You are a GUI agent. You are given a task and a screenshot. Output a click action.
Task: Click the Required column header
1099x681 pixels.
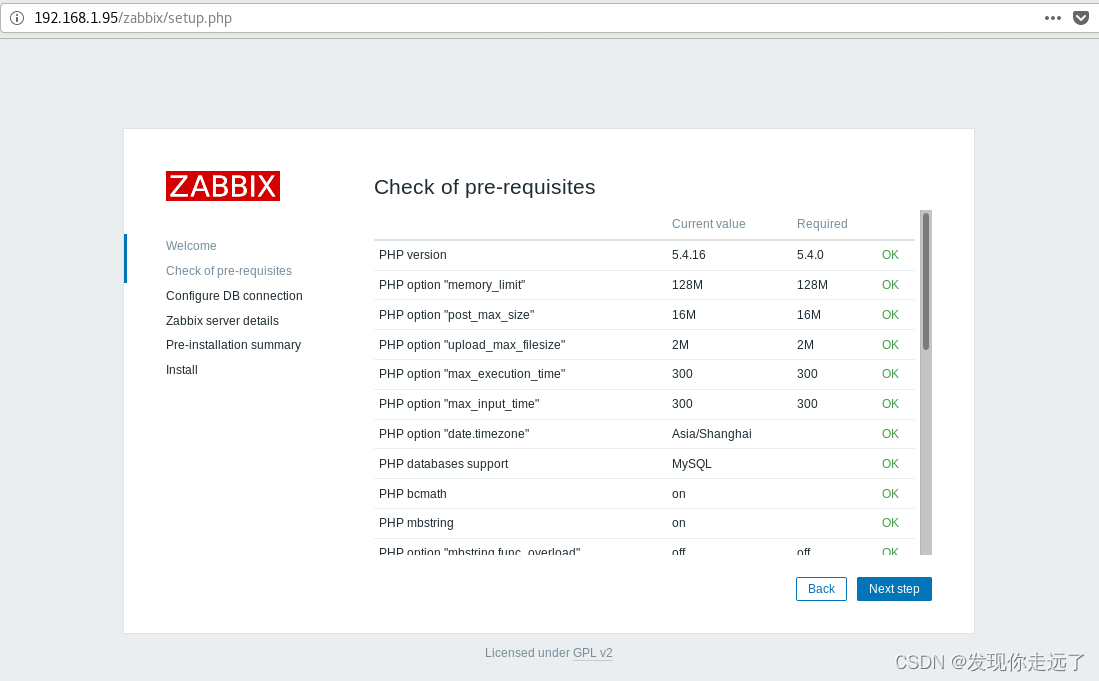(x=822, y=224)
